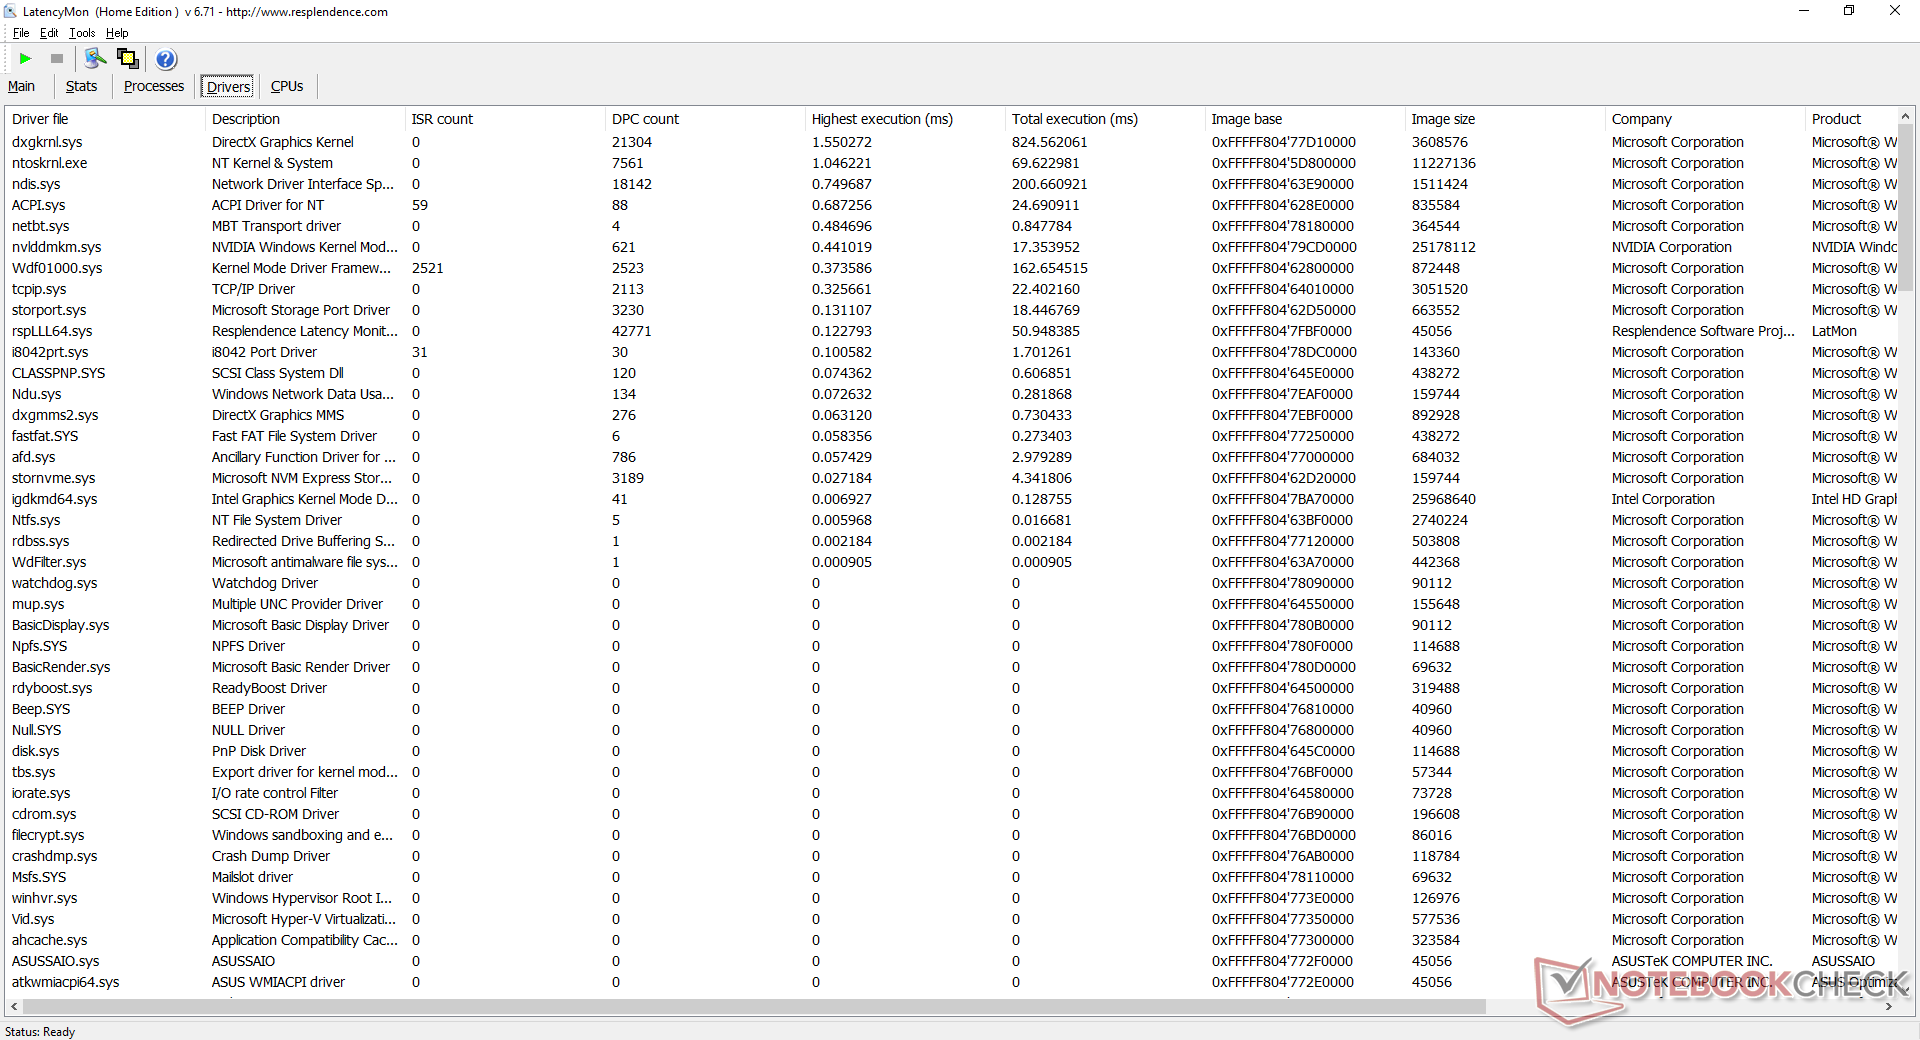Sort by the Product column header
The height and width of the screenshot is (1040, 1920).
pos(1852,119)
